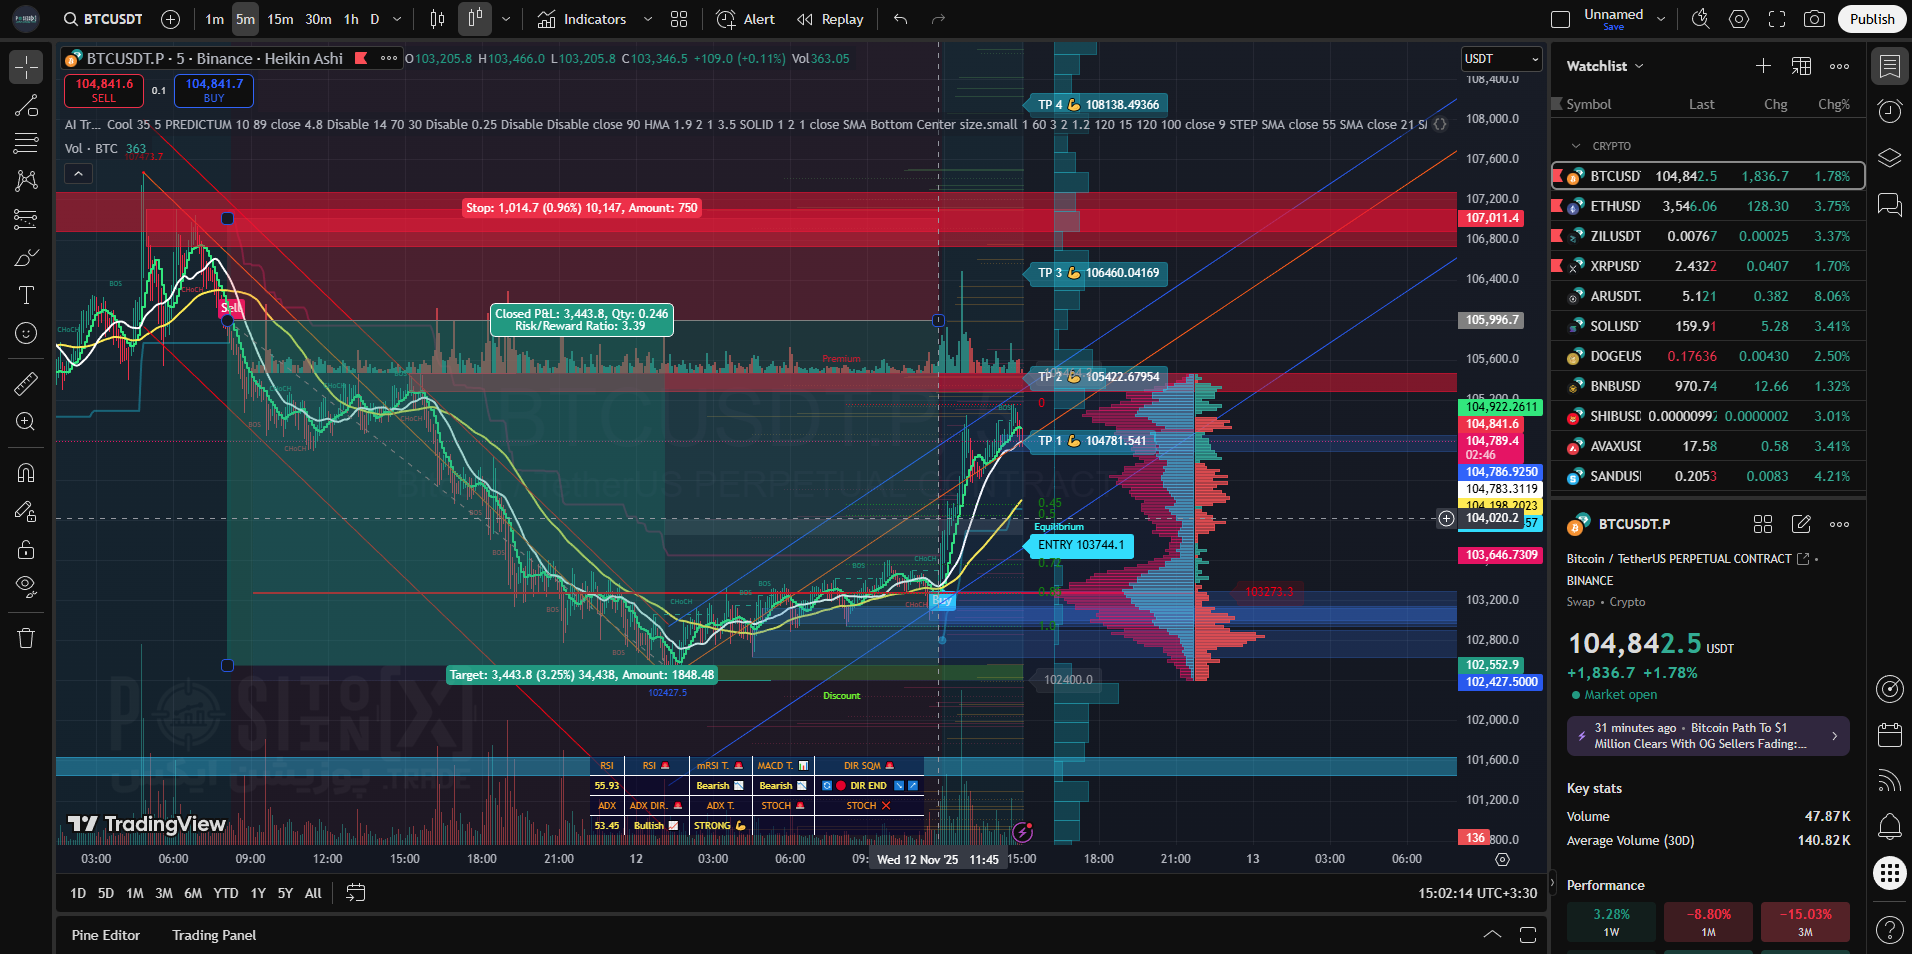This screenshot has width=1912, height=954.
Task: Click the trash can remove objects icon
Action: 26,638
